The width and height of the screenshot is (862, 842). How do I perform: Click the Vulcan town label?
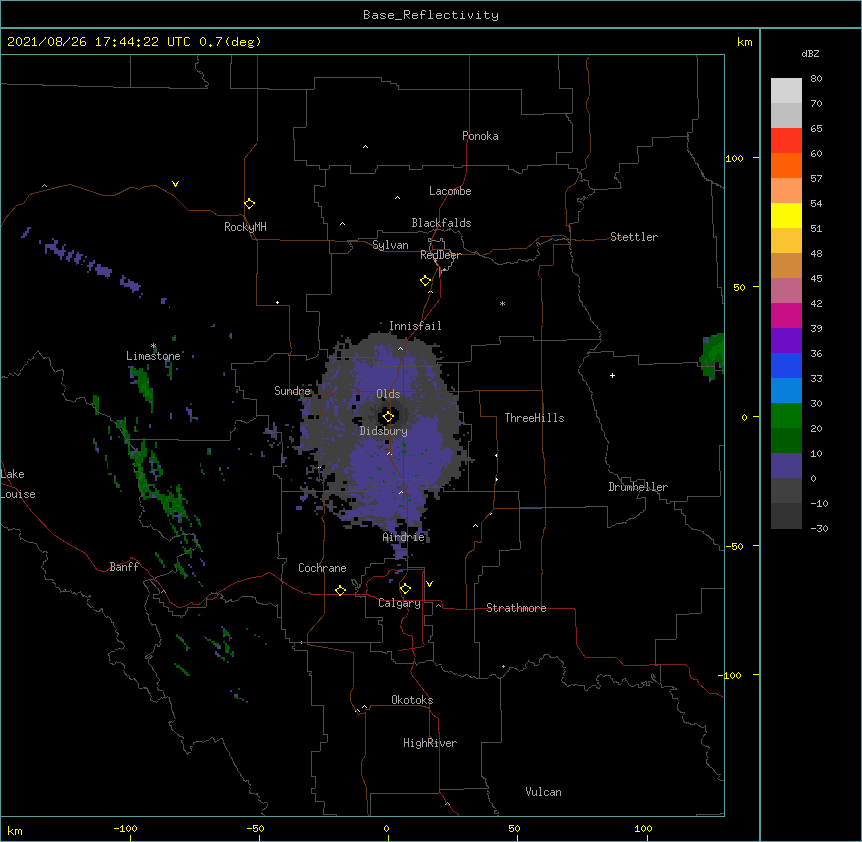pyautogui.click(x=543, y=792)
